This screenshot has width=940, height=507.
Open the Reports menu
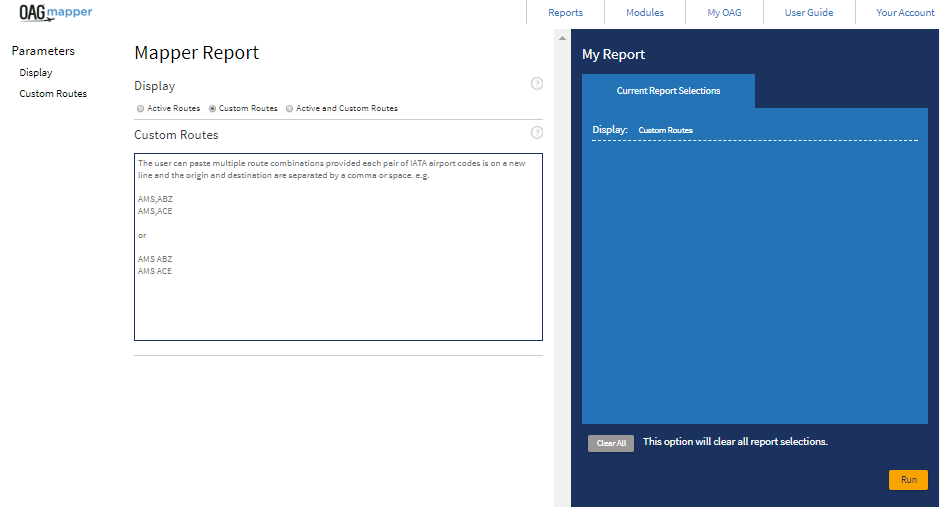click(565, 13)
